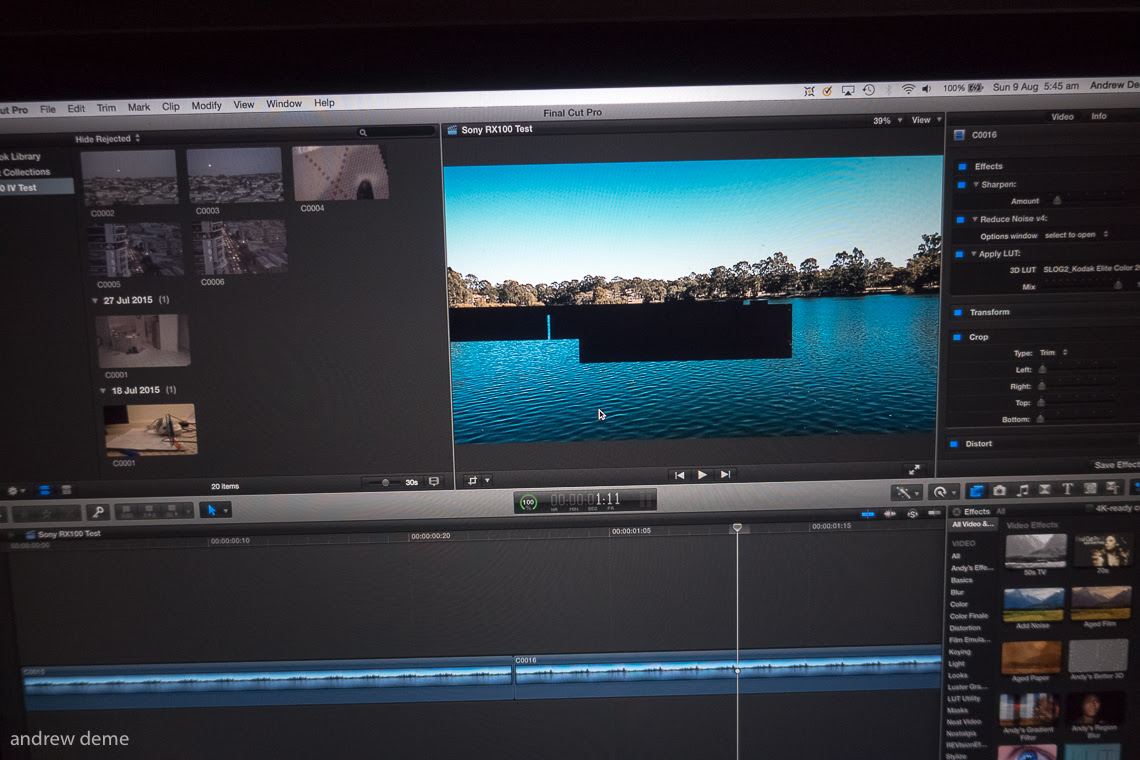Disable the Effects section checkbox
Viewport: 1140px width, 760px height.
coord(963,167)
